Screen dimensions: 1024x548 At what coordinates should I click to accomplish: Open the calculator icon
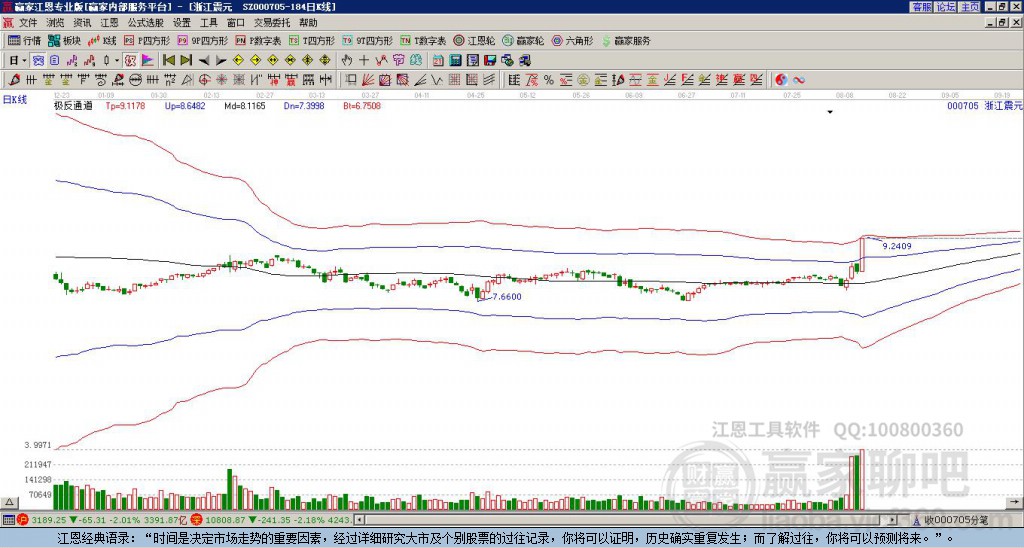(455, 61)
